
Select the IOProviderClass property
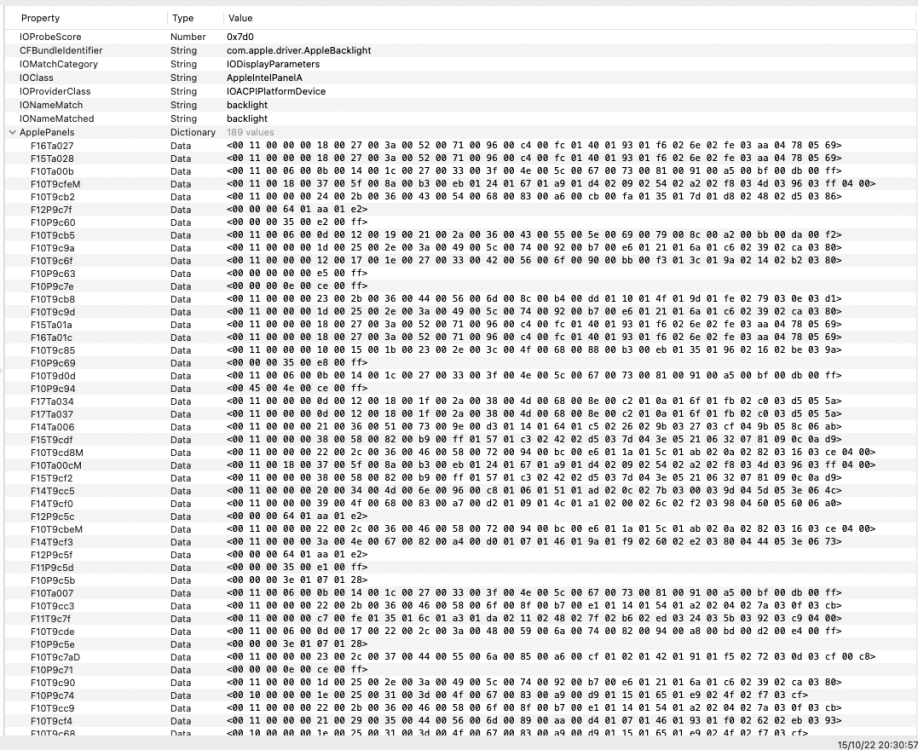click(55, 91)
